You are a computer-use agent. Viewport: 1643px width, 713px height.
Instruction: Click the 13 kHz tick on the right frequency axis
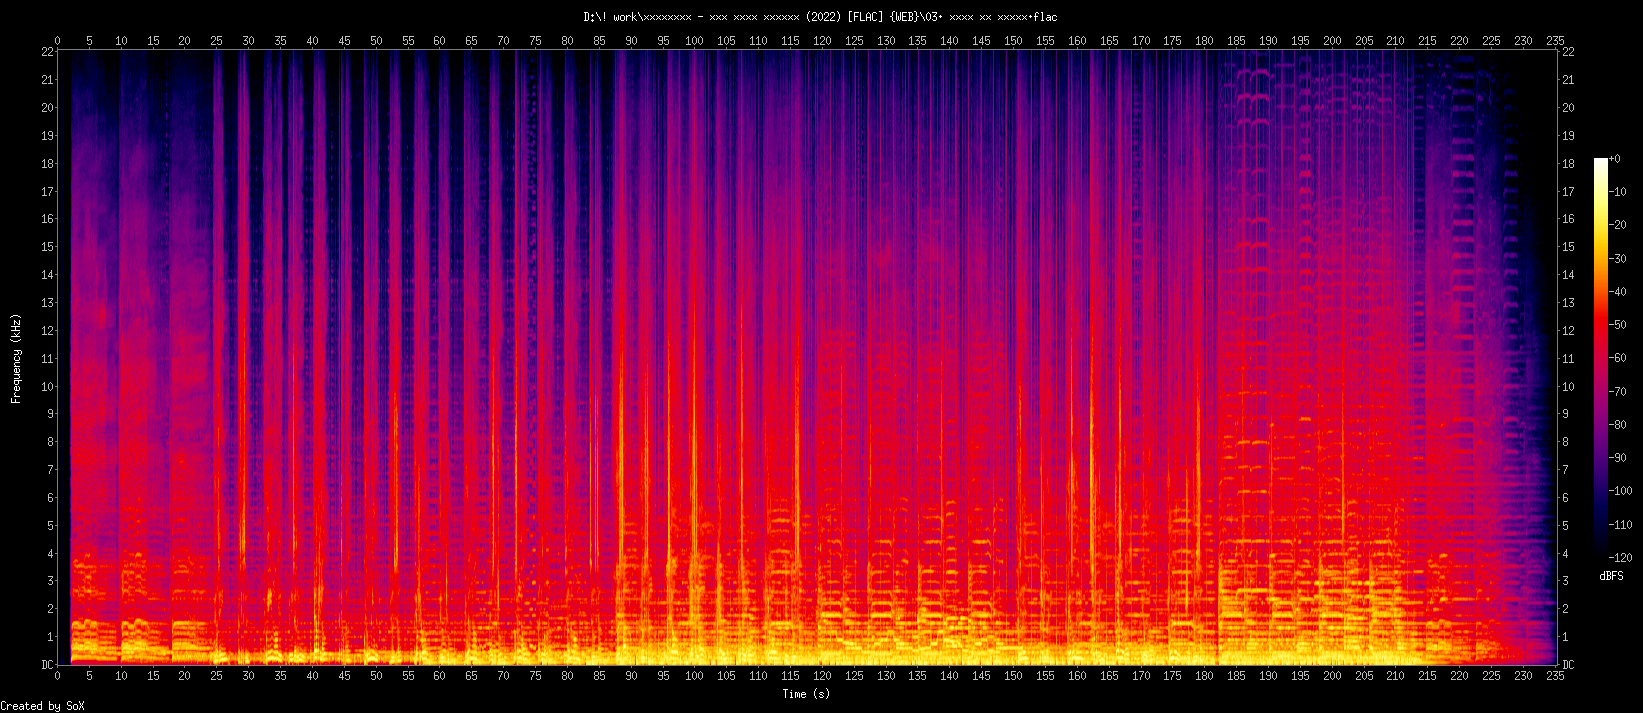(1568, 303)
